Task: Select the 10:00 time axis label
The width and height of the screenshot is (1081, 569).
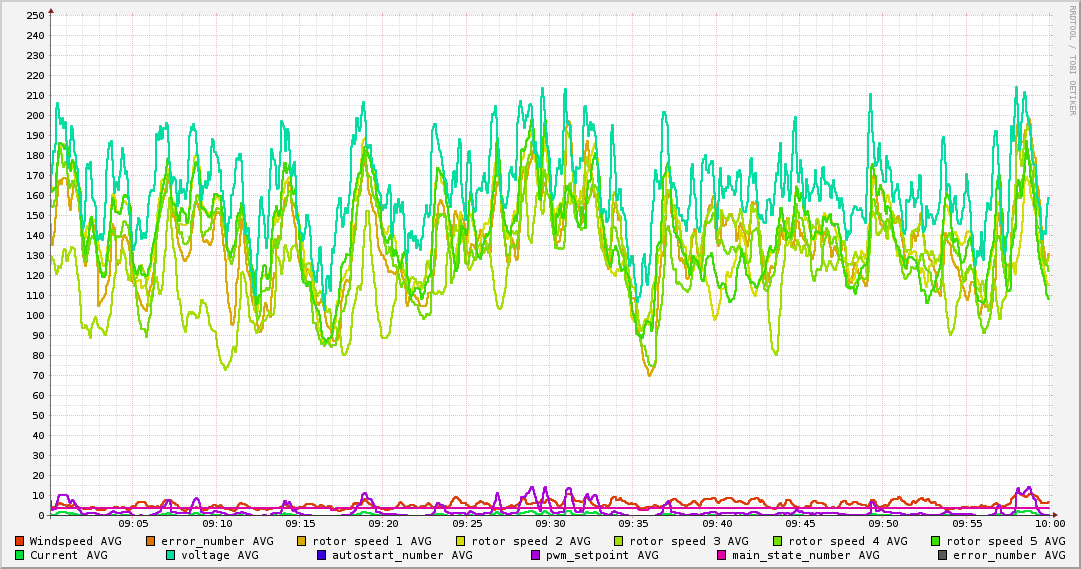Action: 1049,523
